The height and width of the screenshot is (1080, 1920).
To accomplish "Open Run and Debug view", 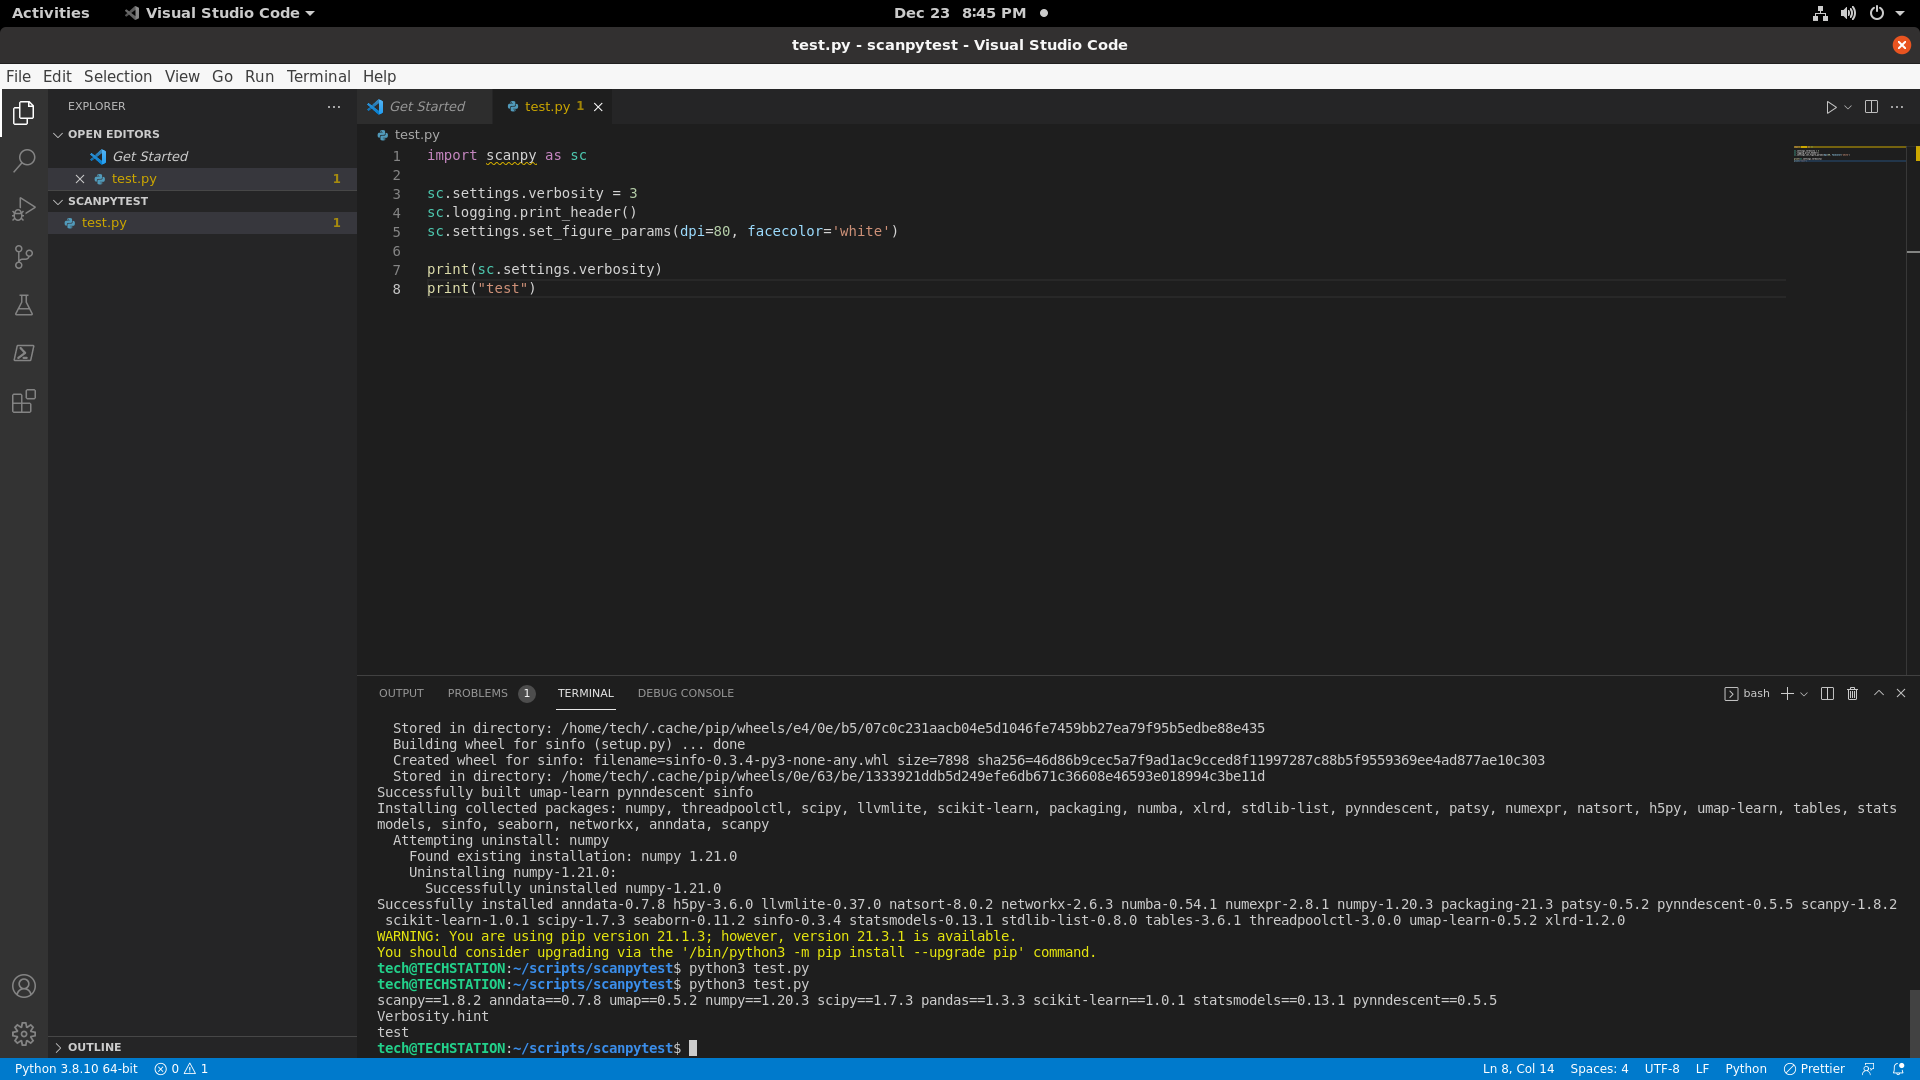I will [x=24, y=209].
